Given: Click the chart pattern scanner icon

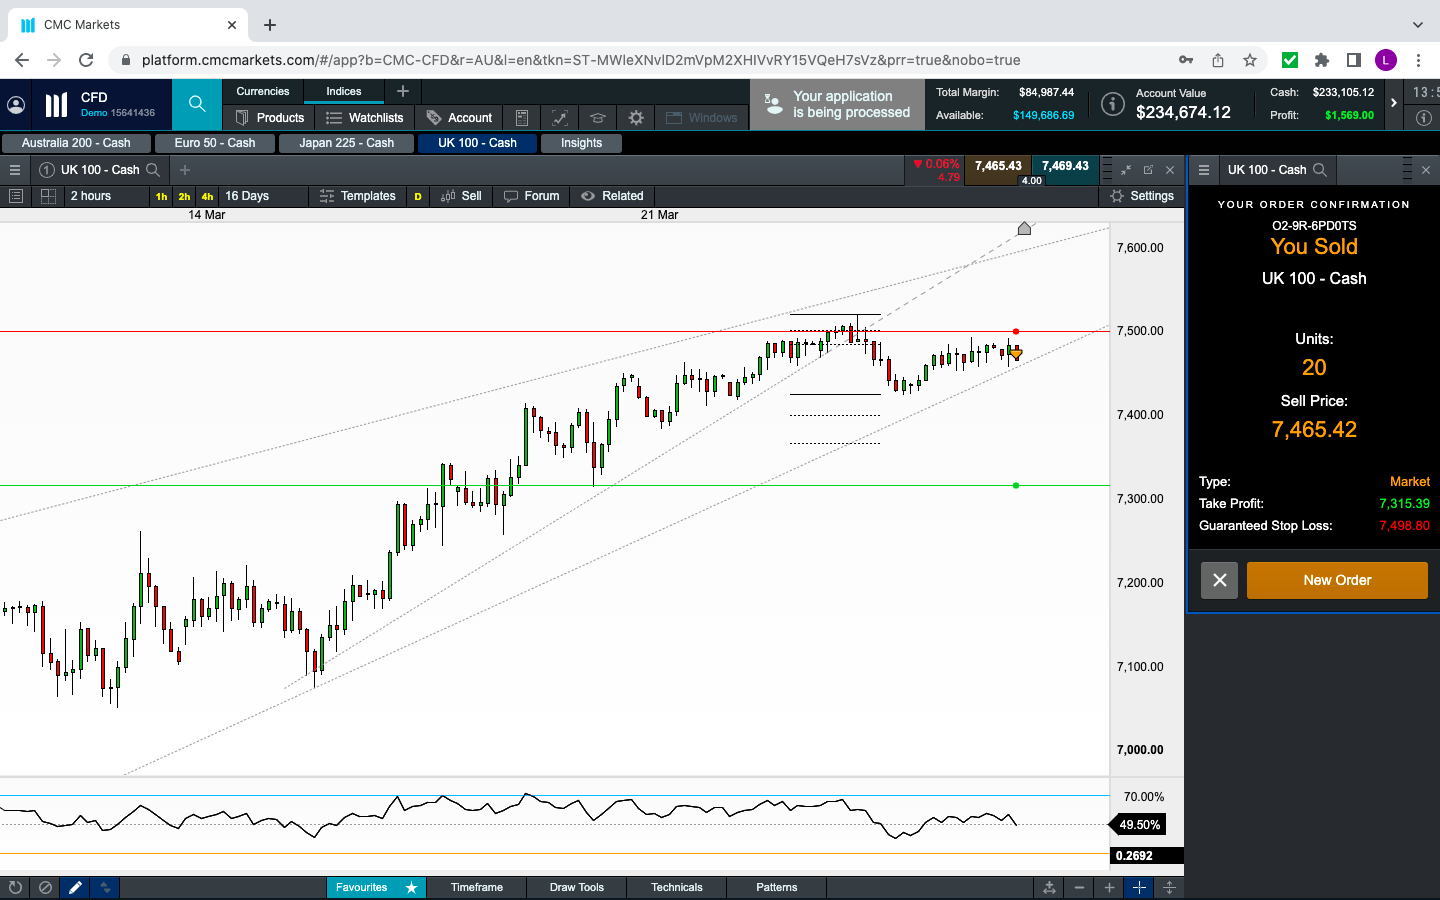Looking at the screenshot, I should [x=559, y=118].
